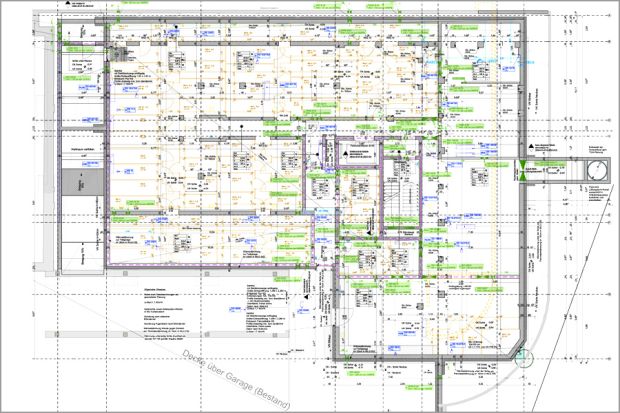The width and height of the screenshot is (620, 413).
Task: Select the black triangle marker at the drawing's top-left edge
Action: pyautogui.click(x=68, y=3)
